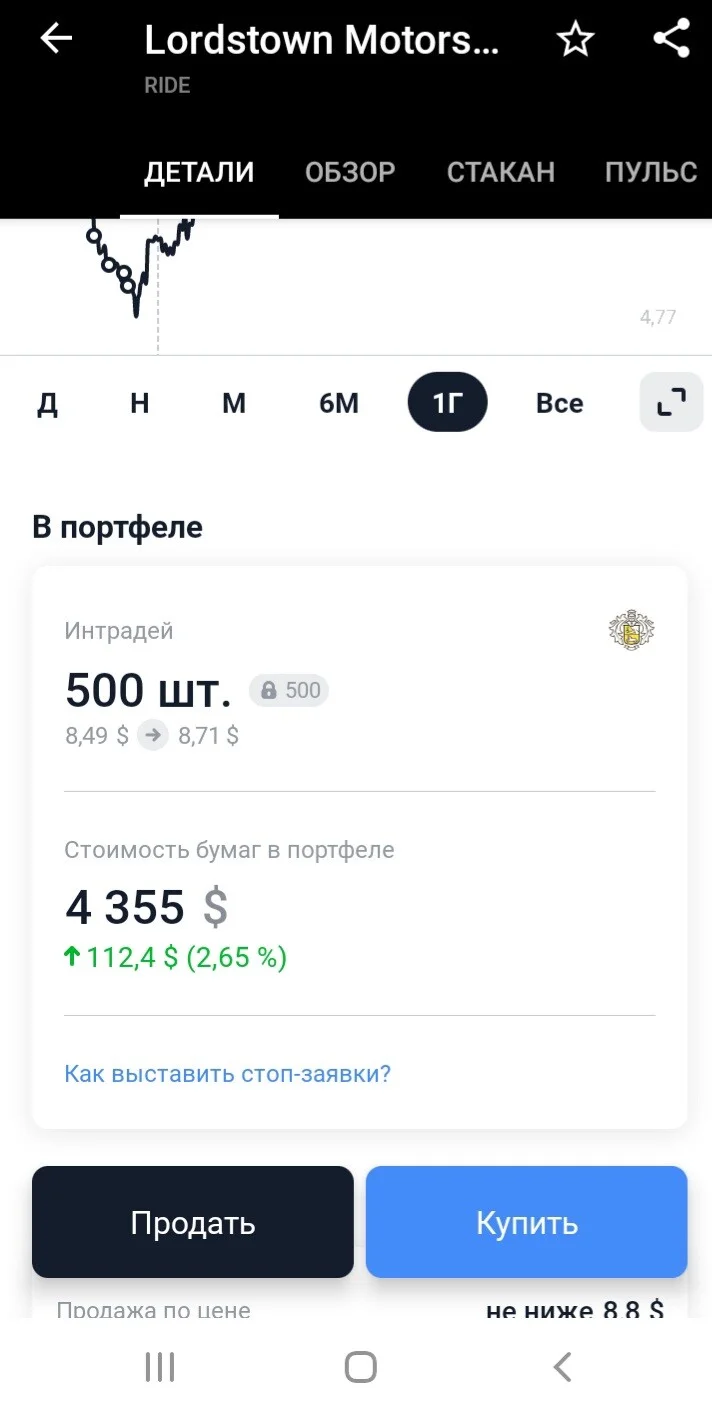Select the Н weekly chart period
Screen dimensions: 712x1414
pos(140,403)
